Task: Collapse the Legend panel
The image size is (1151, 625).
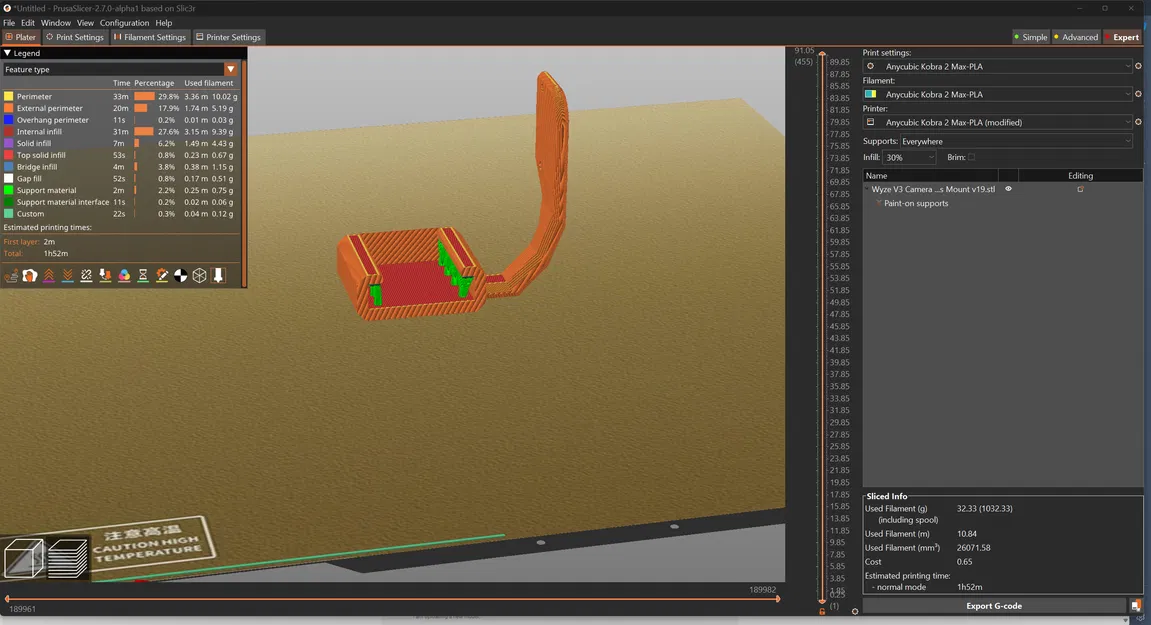Action: tap(8, 53)
